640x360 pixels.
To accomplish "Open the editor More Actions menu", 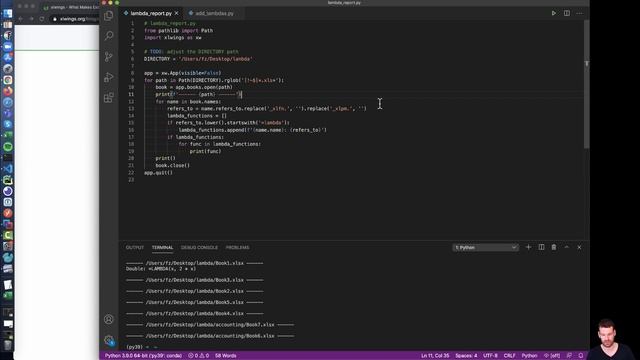I will point(579,13).
